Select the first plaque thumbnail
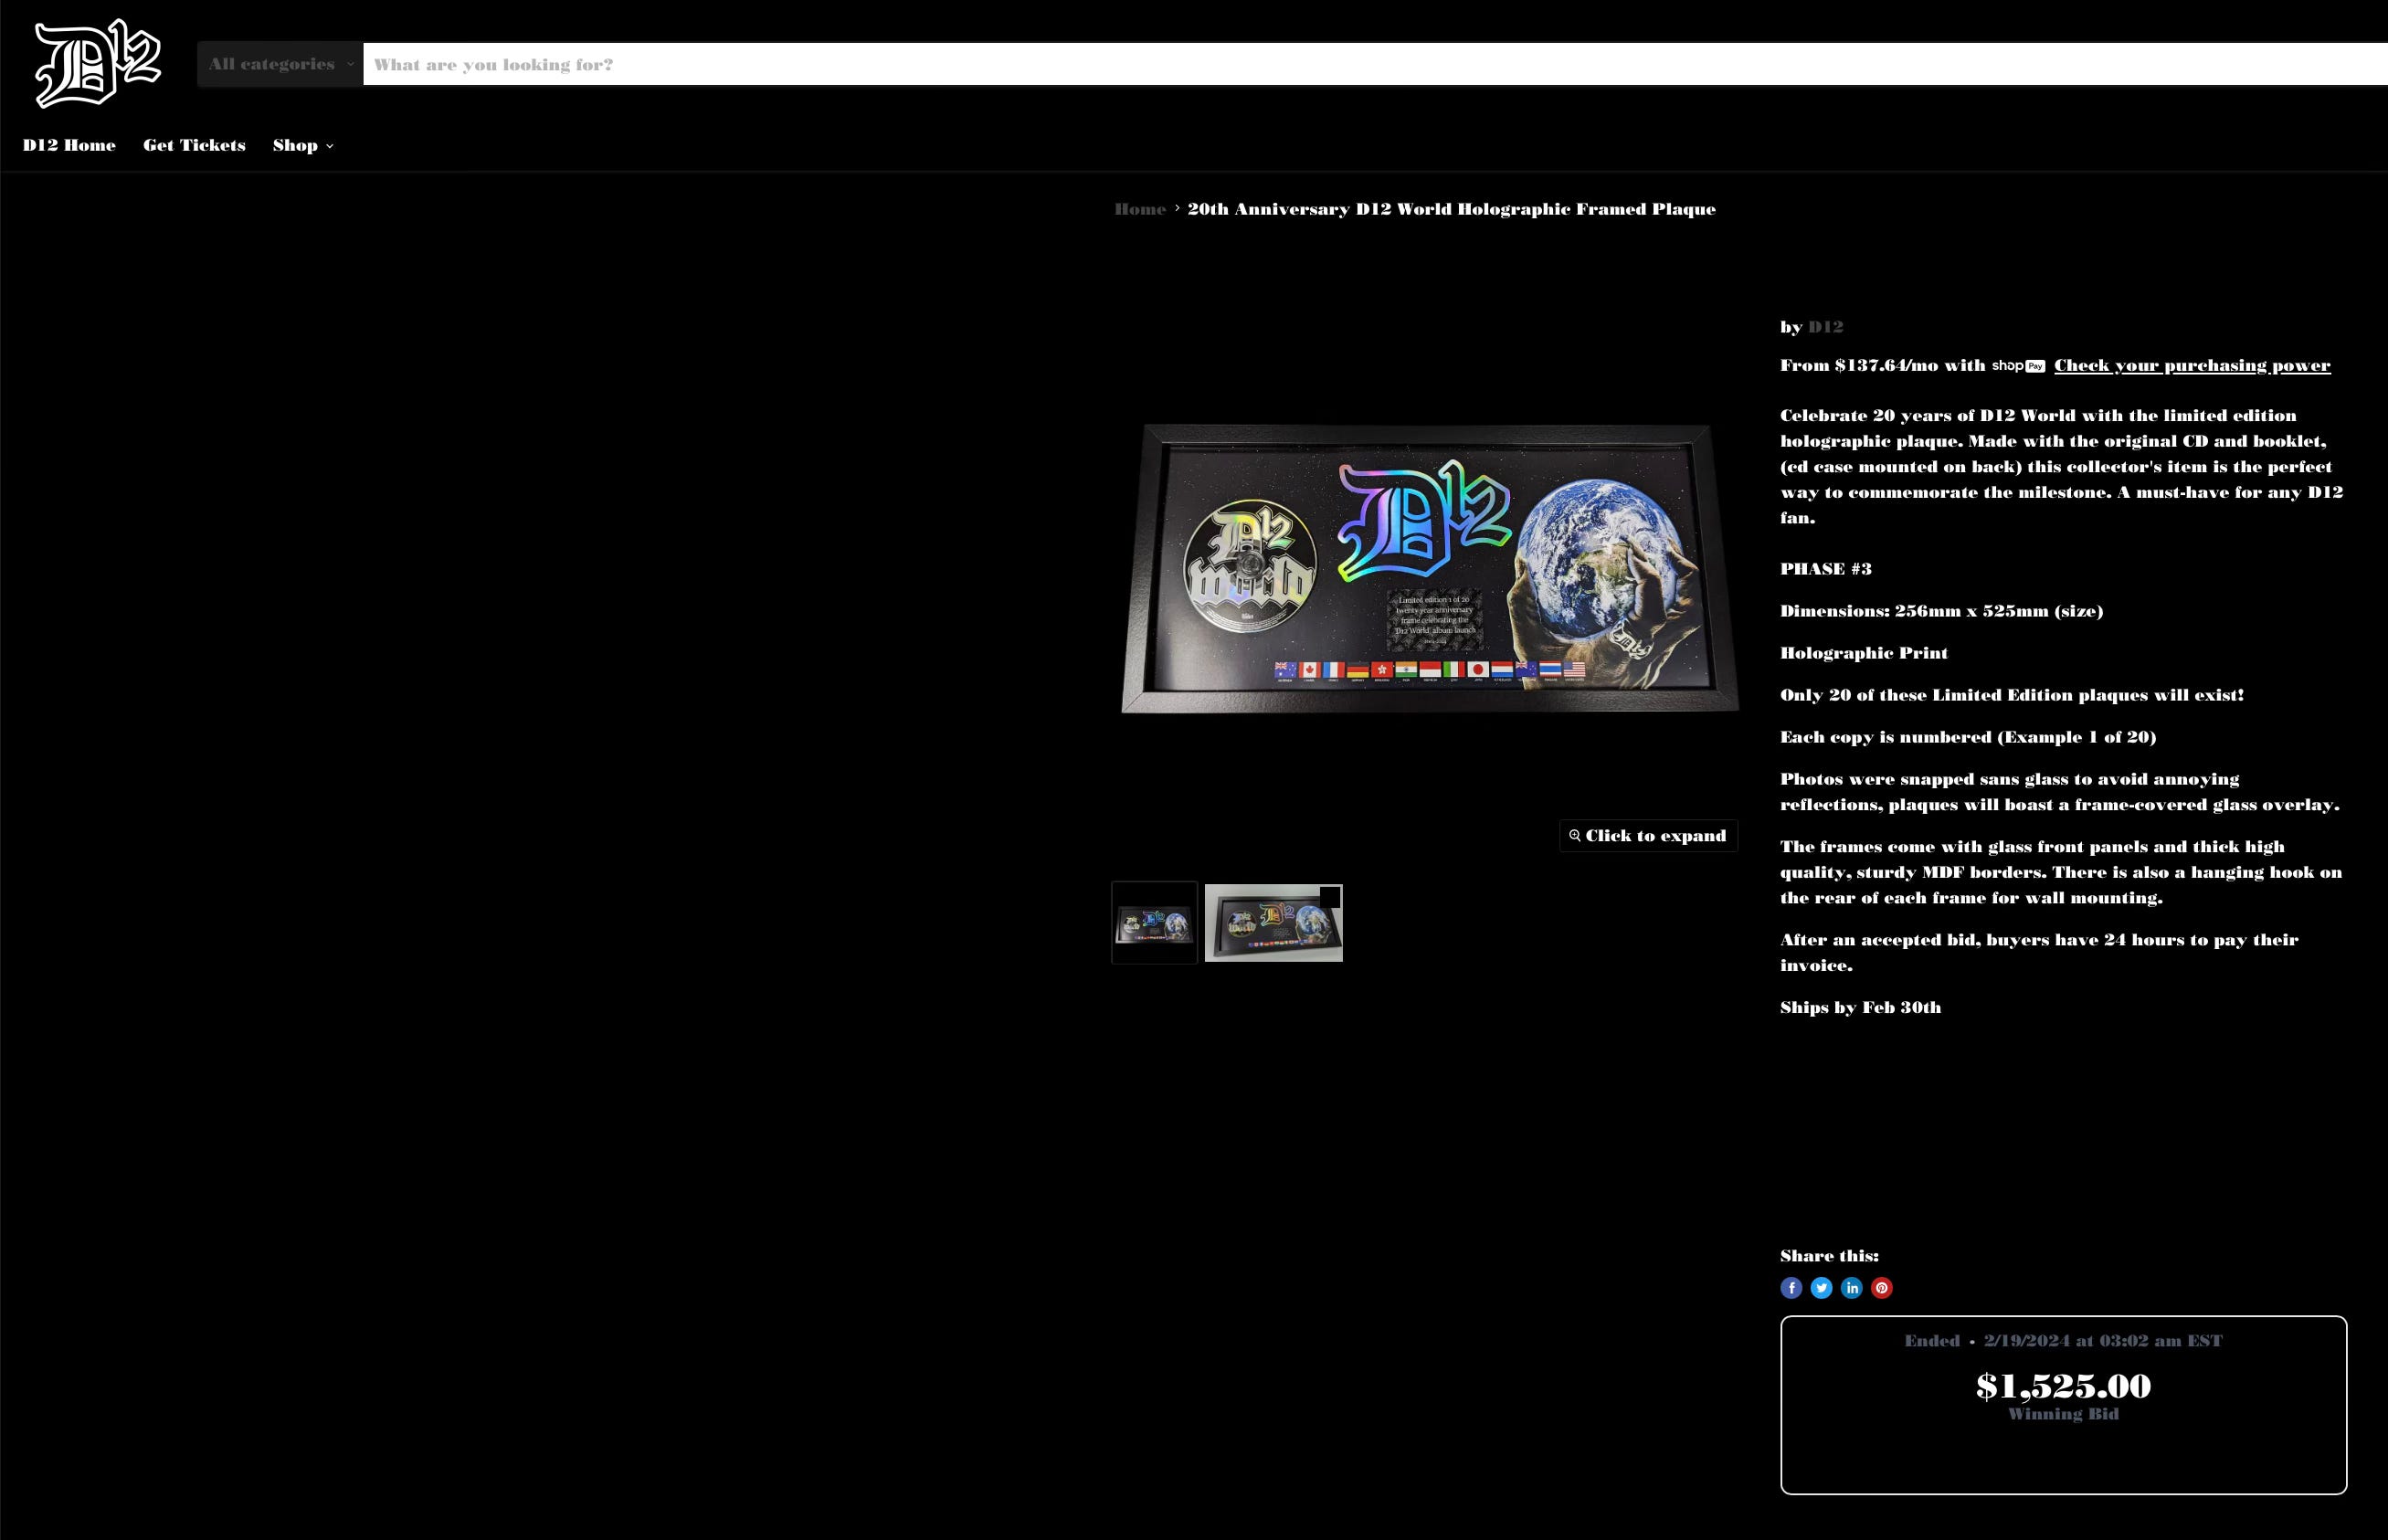The width and height of the screenshot is (2388, 1540). [x=1154, y=923]
